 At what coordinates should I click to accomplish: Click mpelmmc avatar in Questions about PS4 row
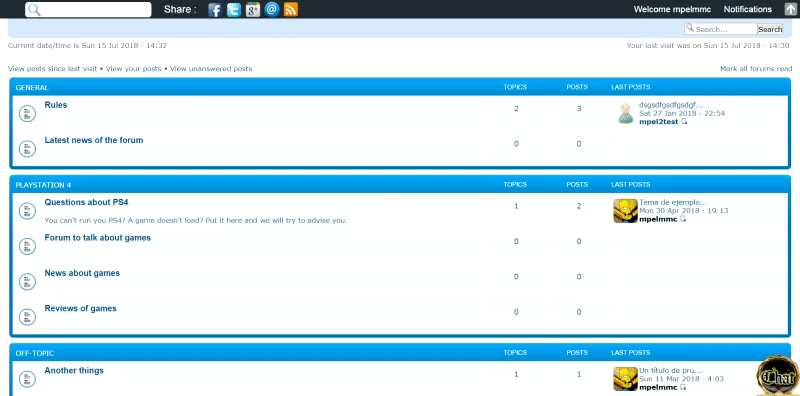(x=626, y=211)
